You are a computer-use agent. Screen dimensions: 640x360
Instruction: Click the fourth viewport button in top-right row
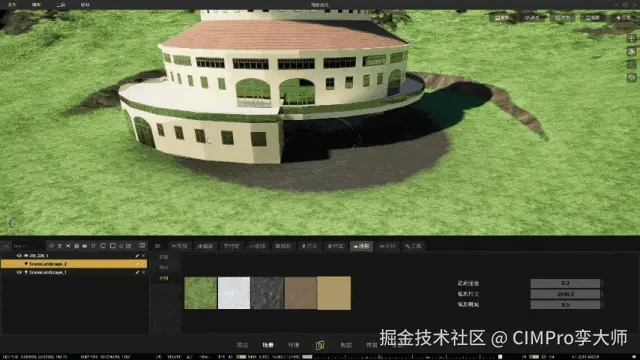(x=593, y=18)
